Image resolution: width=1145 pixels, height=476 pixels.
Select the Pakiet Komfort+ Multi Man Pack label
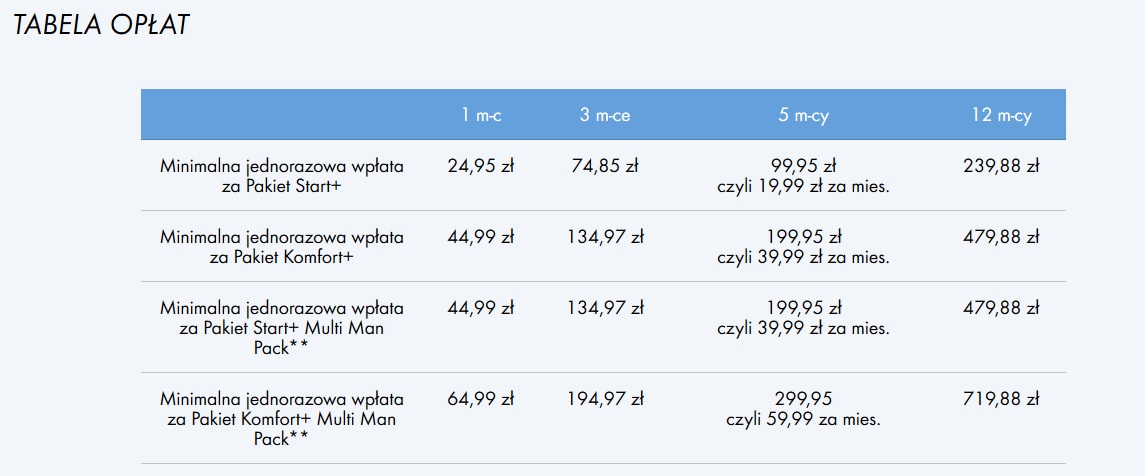pos(281,419)
